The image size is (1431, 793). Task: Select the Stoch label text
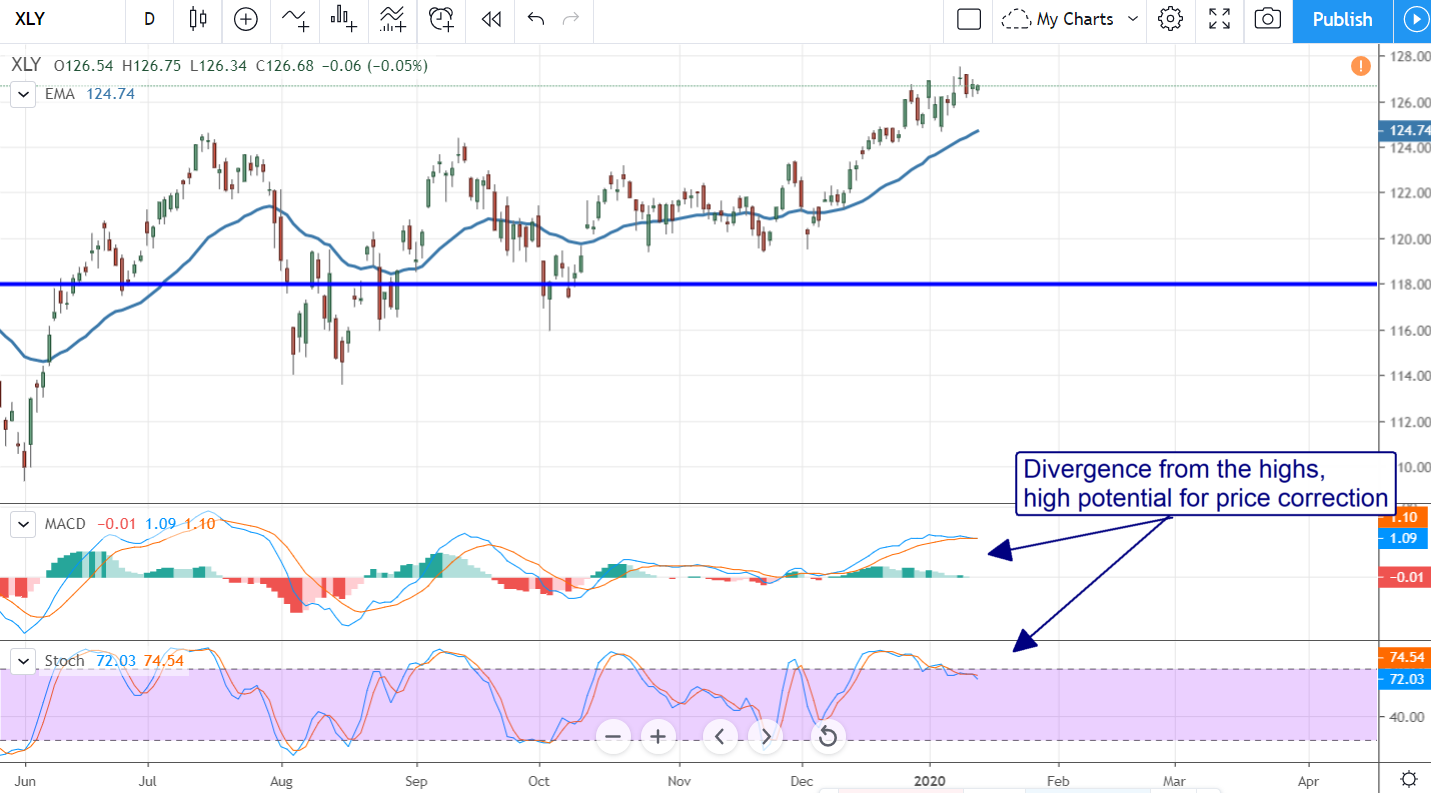(x=64, y=661)
